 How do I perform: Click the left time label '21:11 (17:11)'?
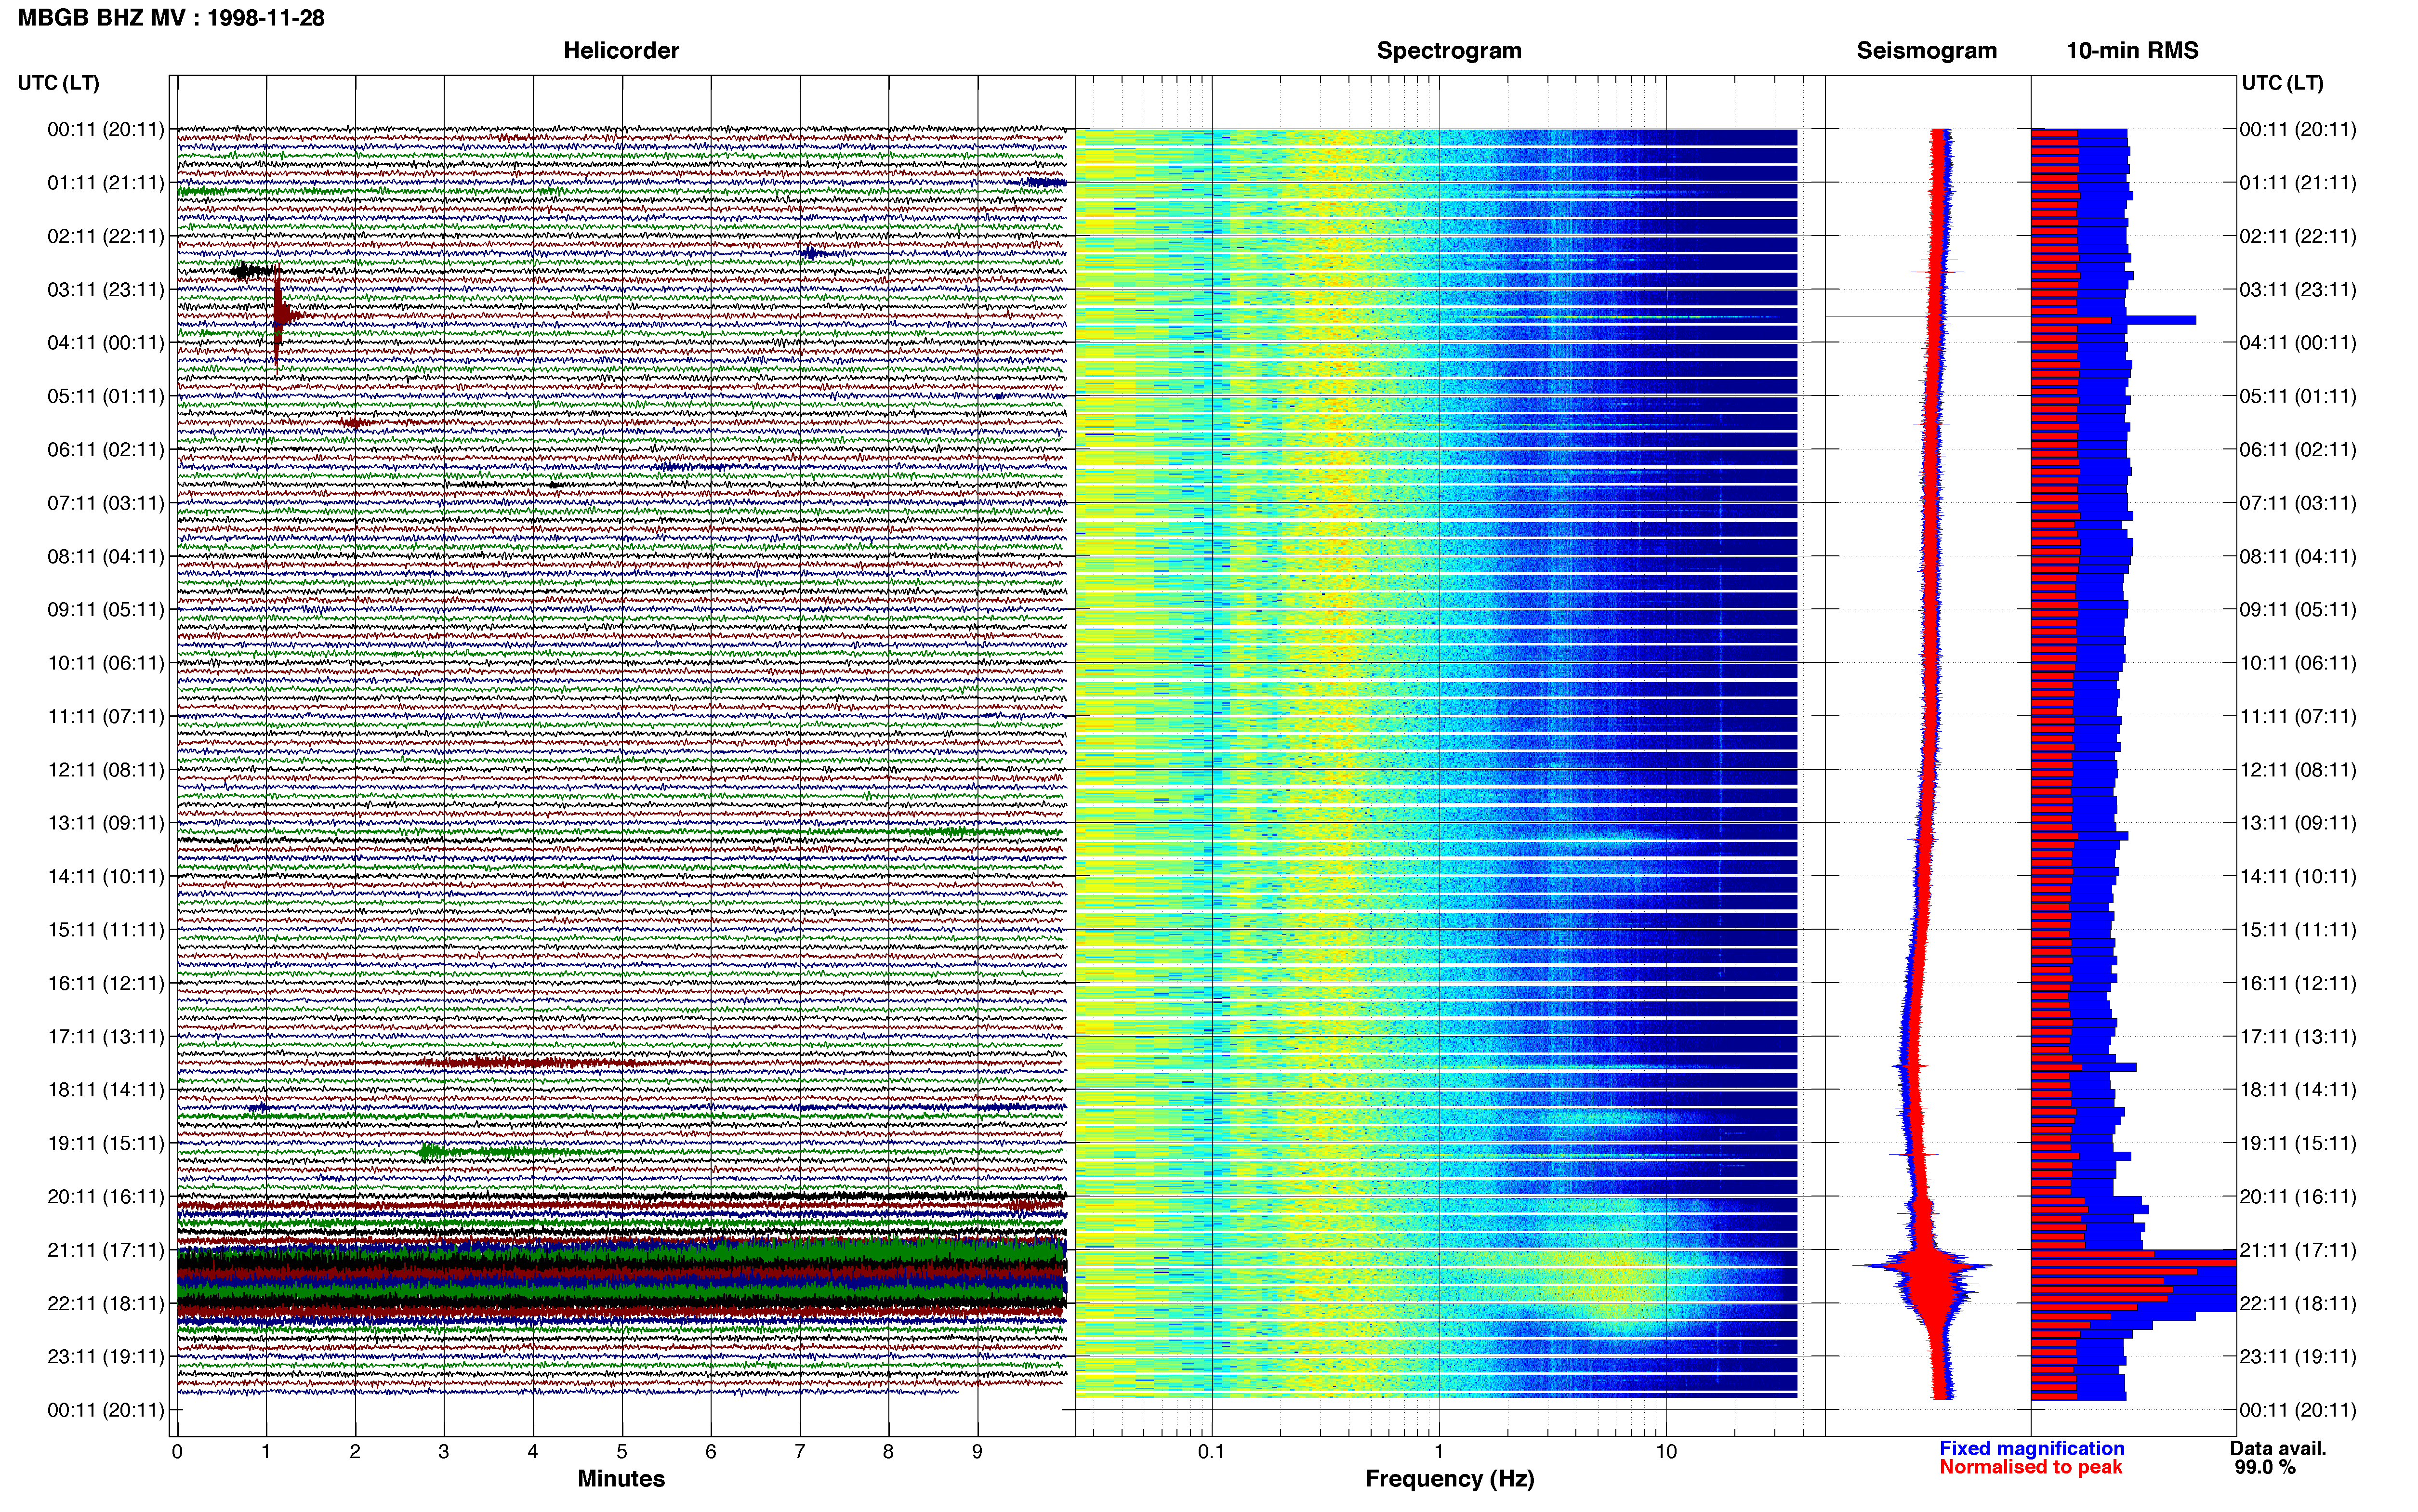tap(106, 1250)
